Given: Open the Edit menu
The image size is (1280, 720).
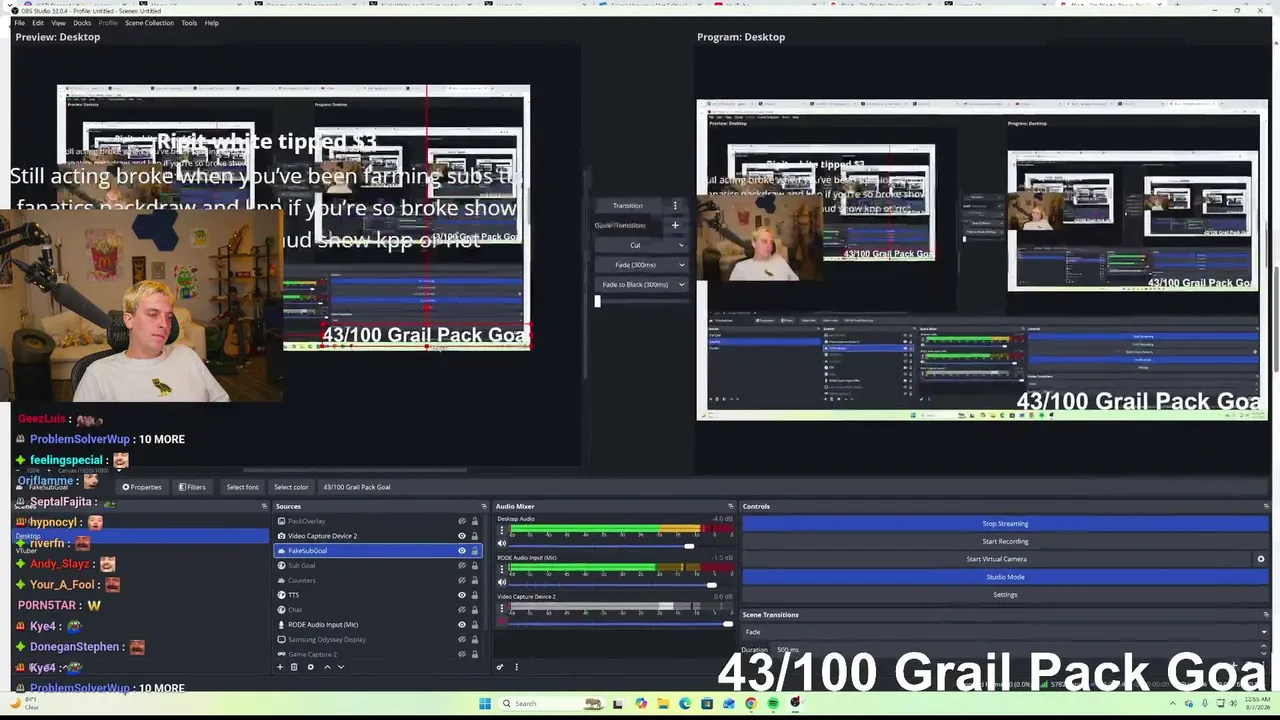Looking at the screenshot, I should pyautogui.click(x=38, y=23).
